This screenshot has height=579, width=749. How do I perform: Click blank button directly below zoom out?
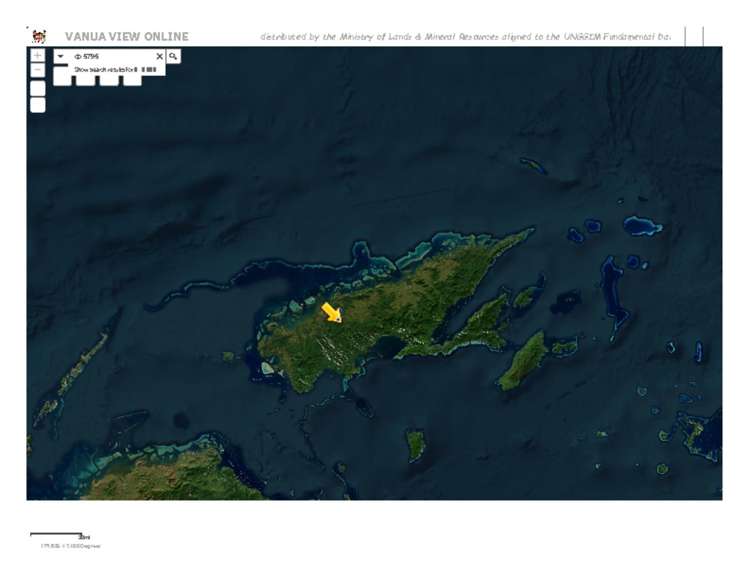[37, 88]
